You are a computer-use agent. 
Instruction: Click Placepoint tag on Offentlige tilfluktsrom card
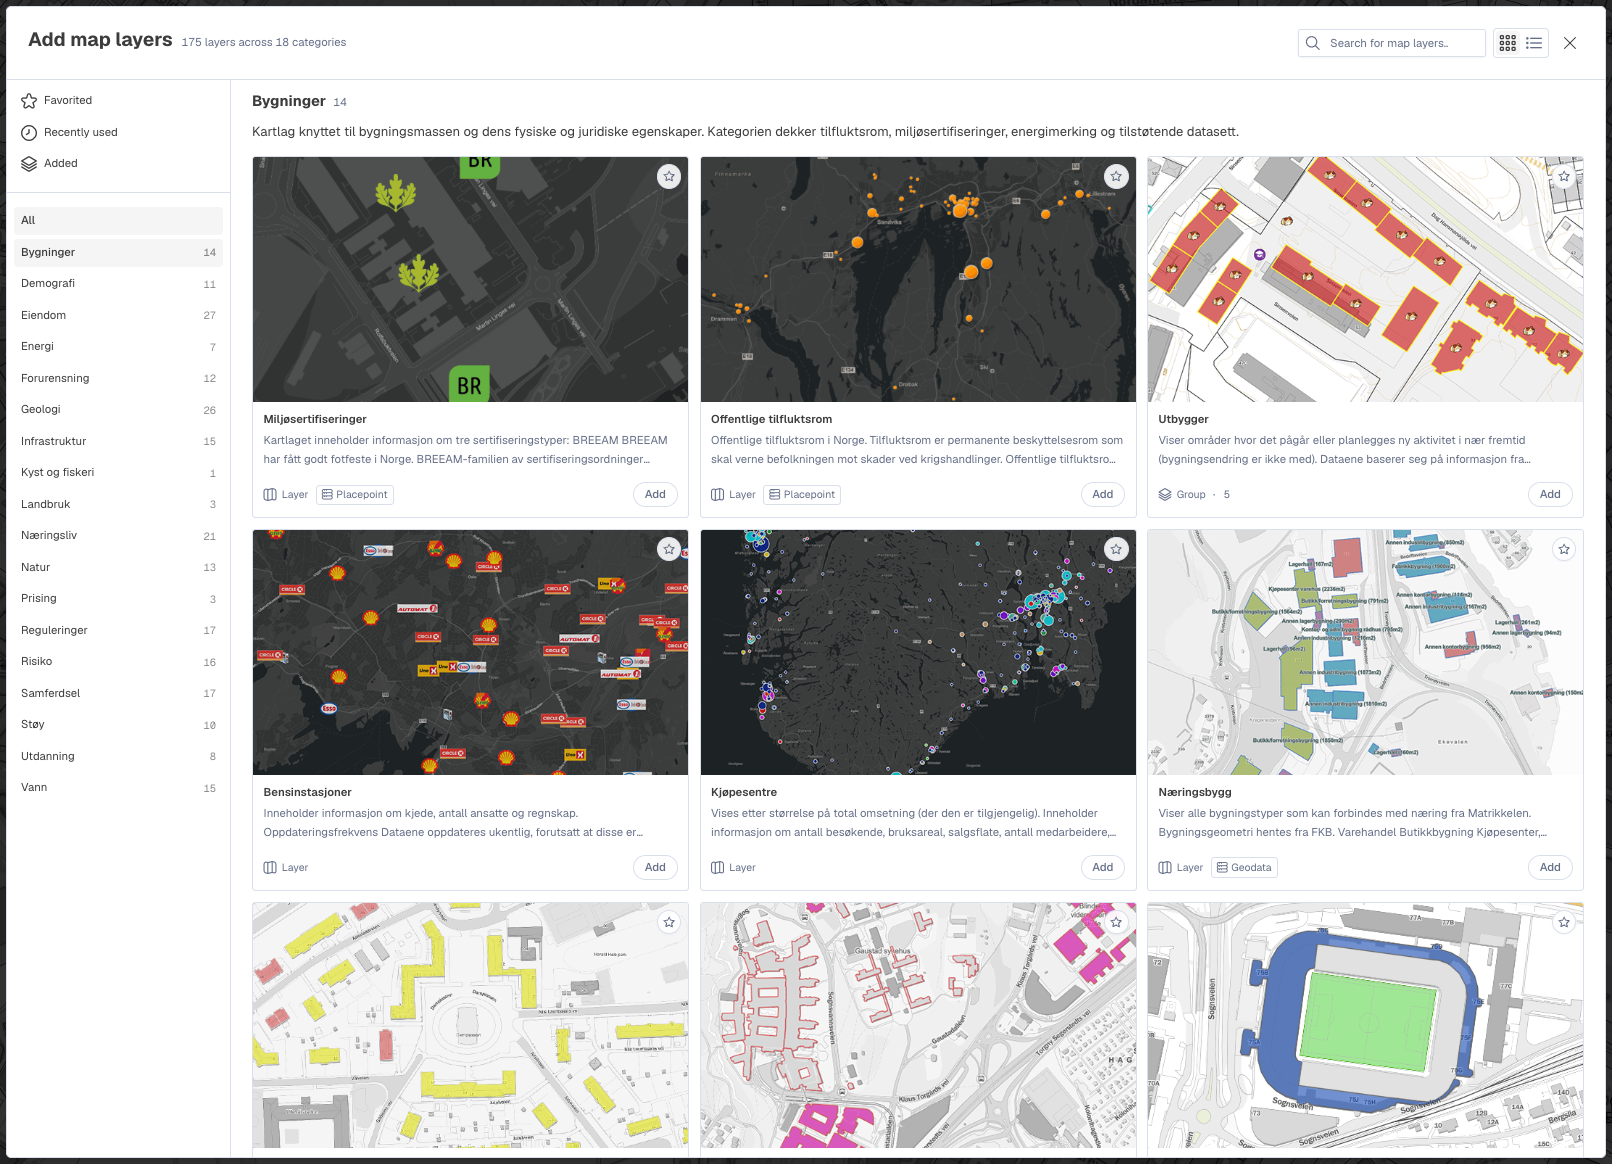802,494
